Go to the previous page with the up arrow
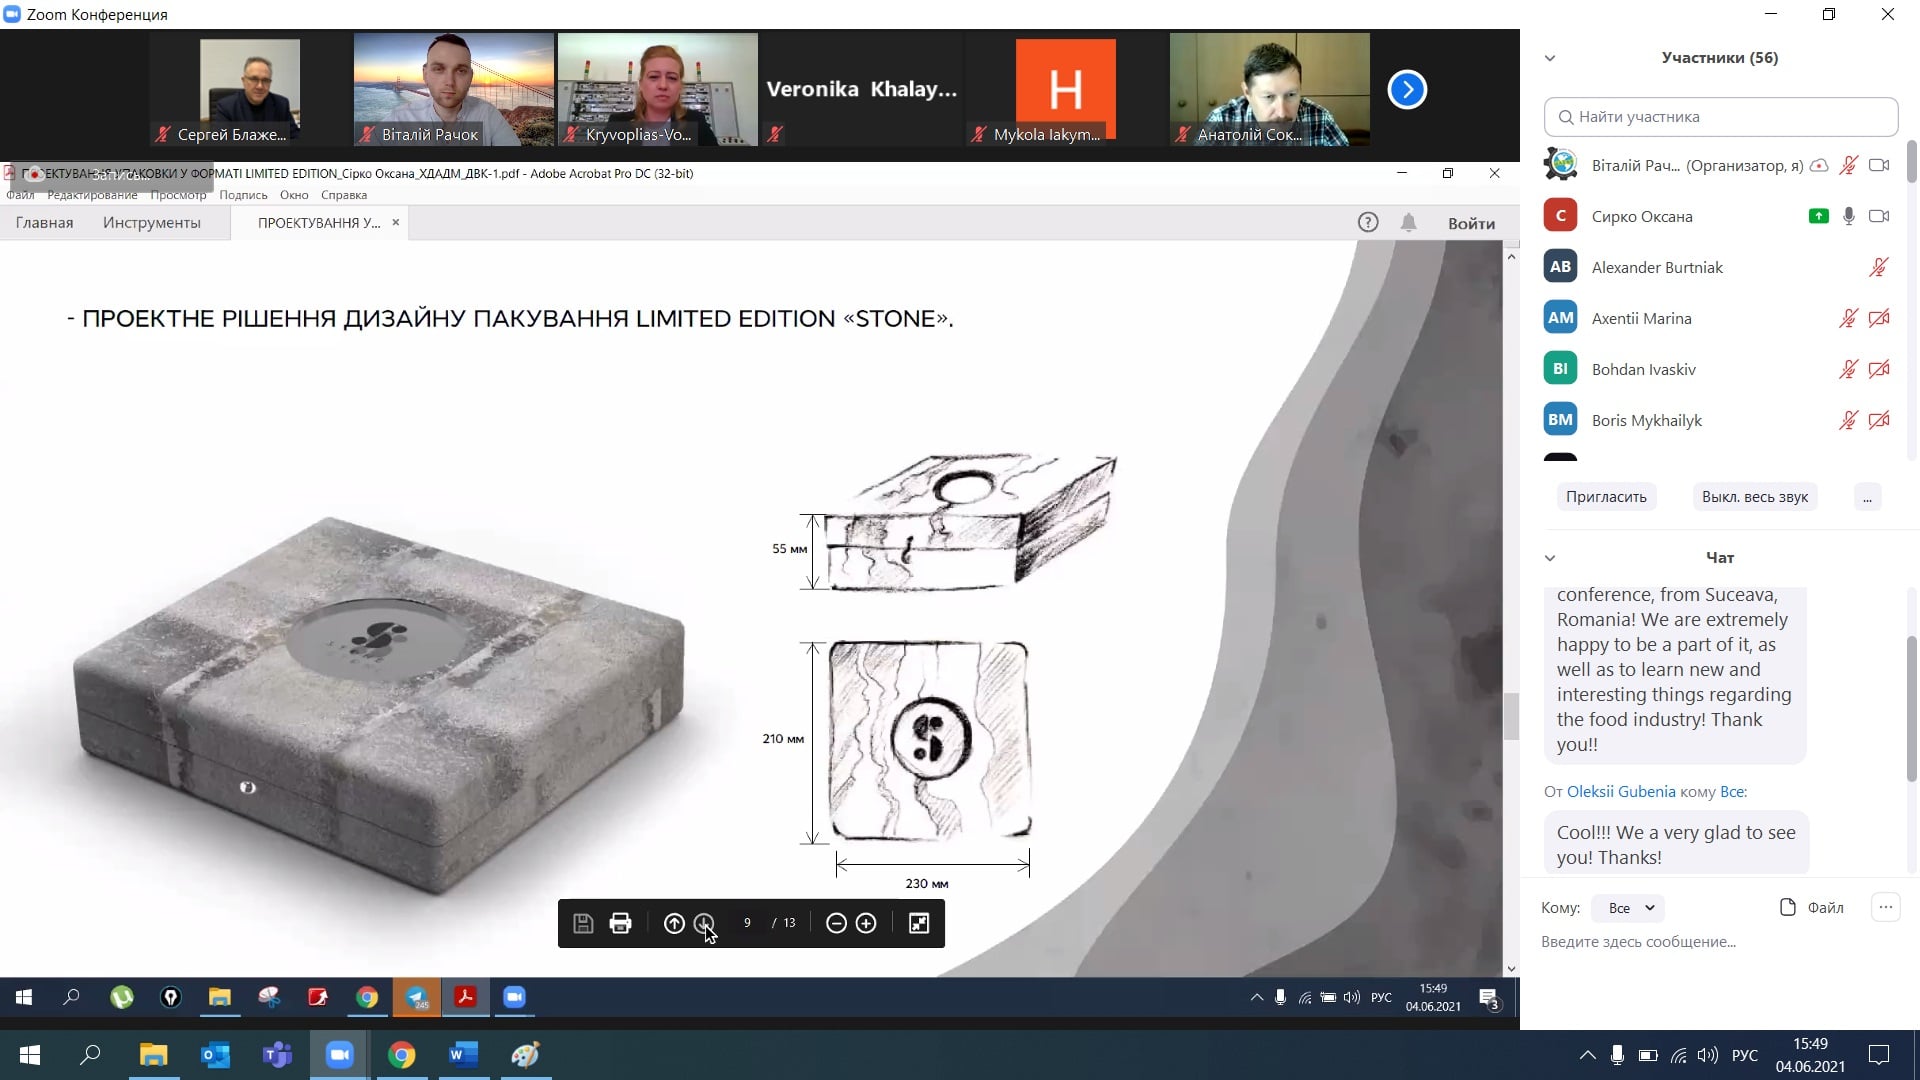 point(674,923)
